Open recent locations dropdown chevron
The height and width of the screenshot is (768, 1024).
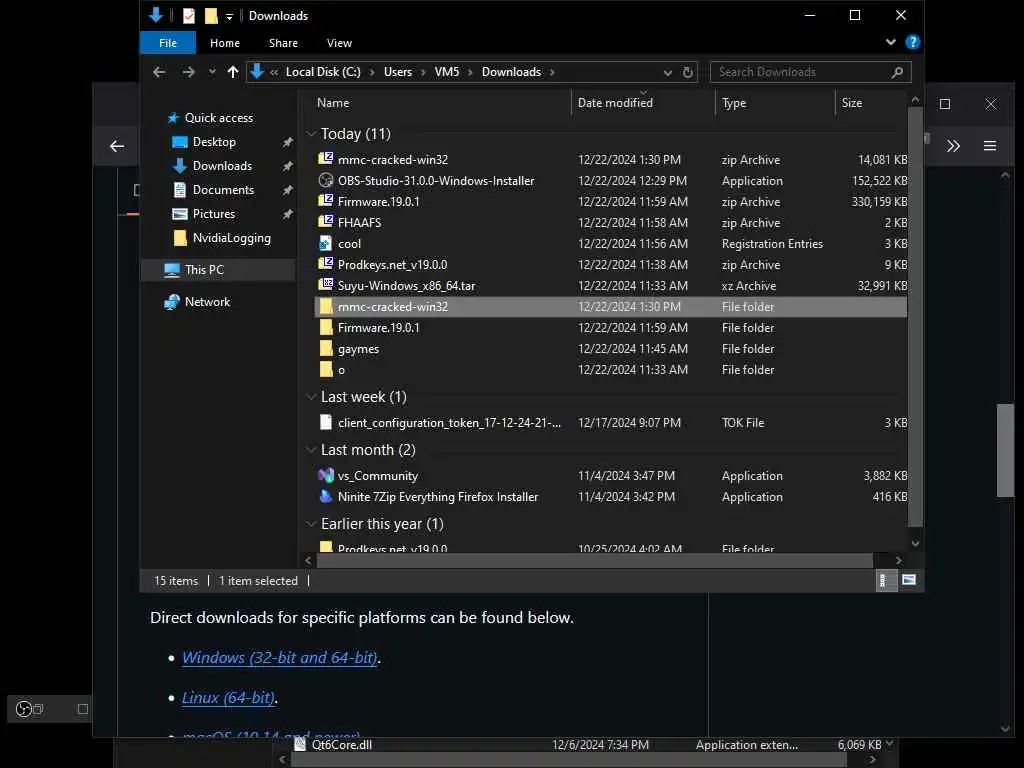tap(212, 72)
